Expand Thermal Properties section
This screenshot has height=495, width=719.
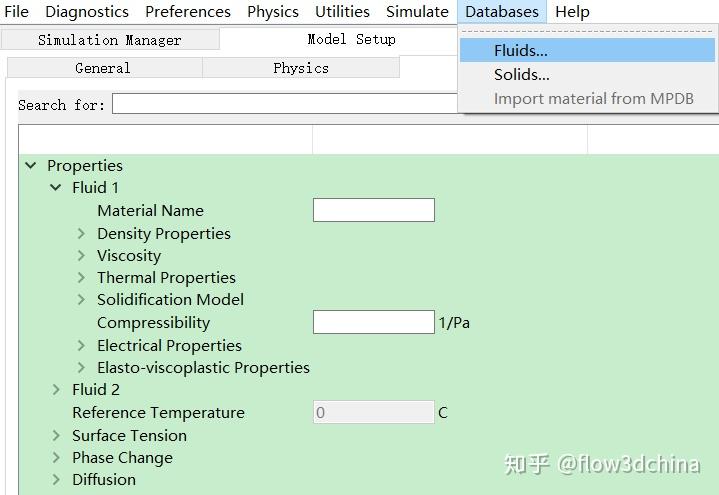coord(82,278)
